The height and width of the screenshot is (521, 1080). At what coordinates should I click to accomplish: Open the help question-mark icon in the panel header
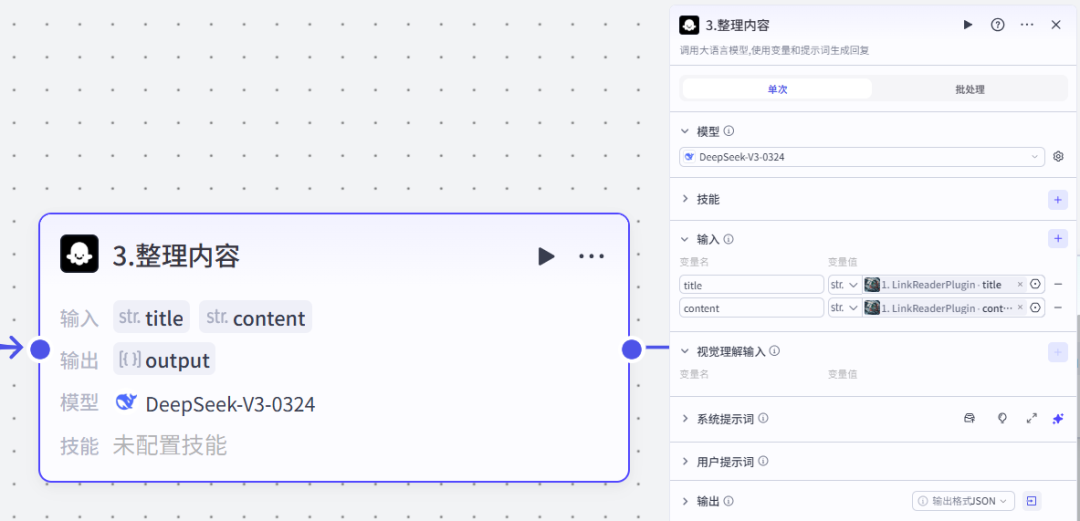(x=997, y=25)
